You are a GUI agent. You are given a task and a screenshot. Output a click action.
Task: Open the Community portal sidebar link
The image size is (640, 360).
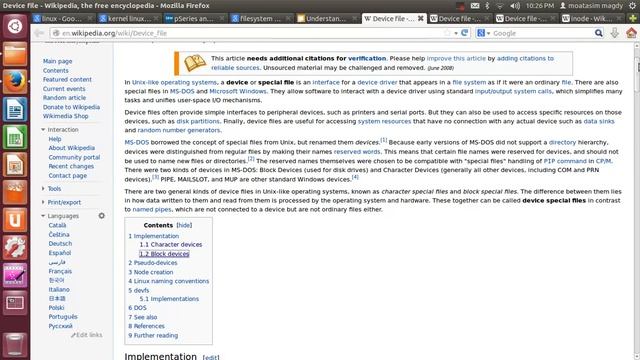click(74, 157)
